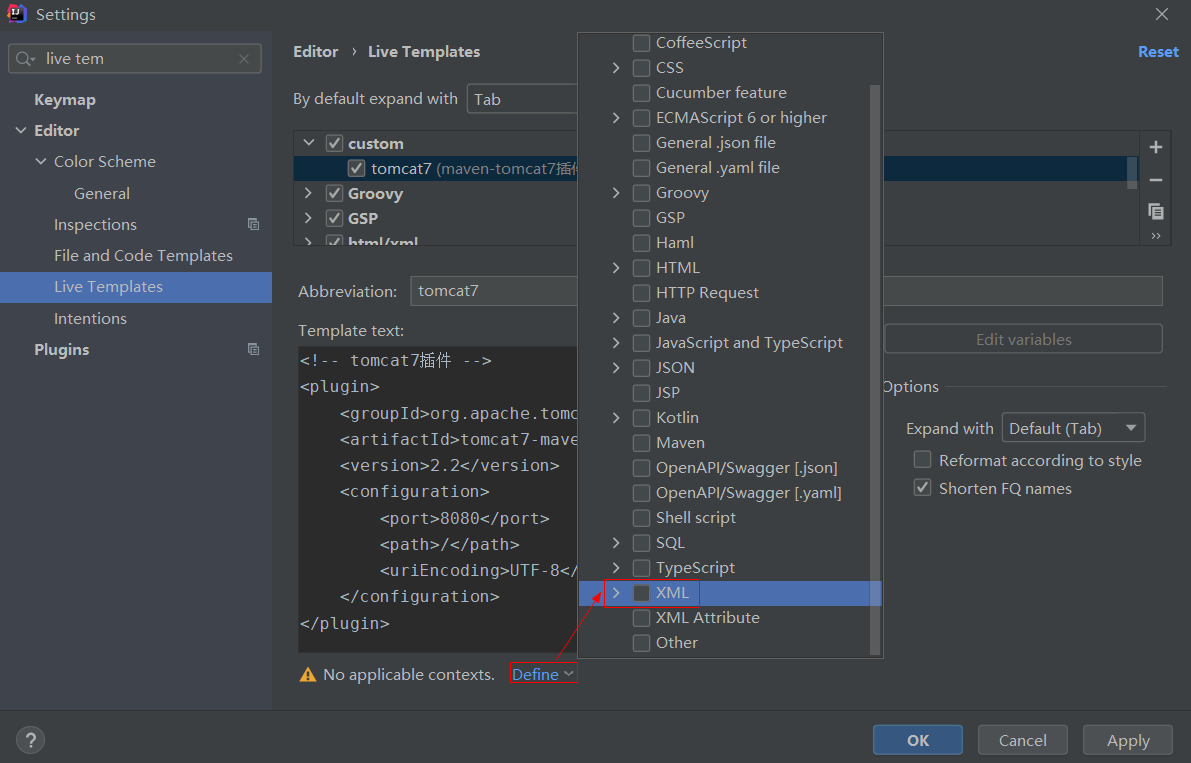Open Keymap settings page
This screenshot has height=763, width=1191.
pos(65,99)
